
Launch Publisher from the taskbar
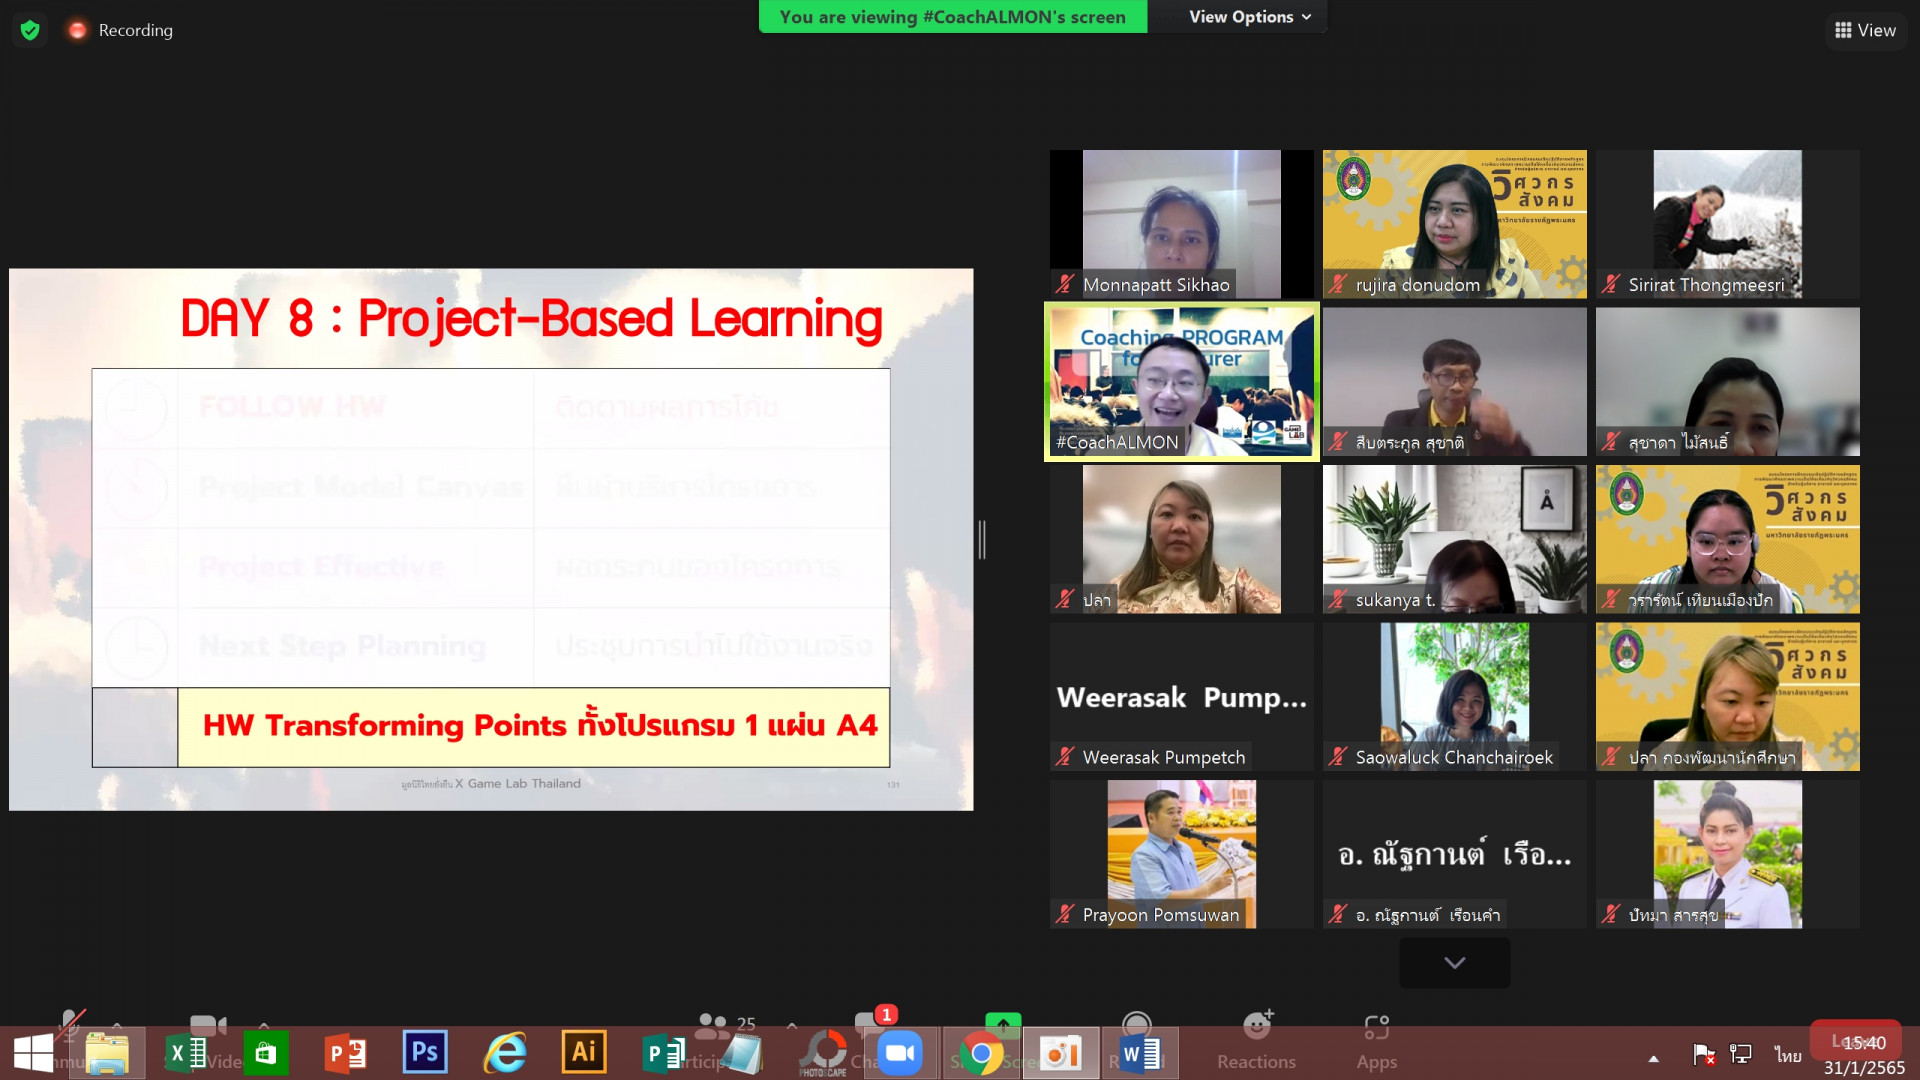pos(663,1053)
